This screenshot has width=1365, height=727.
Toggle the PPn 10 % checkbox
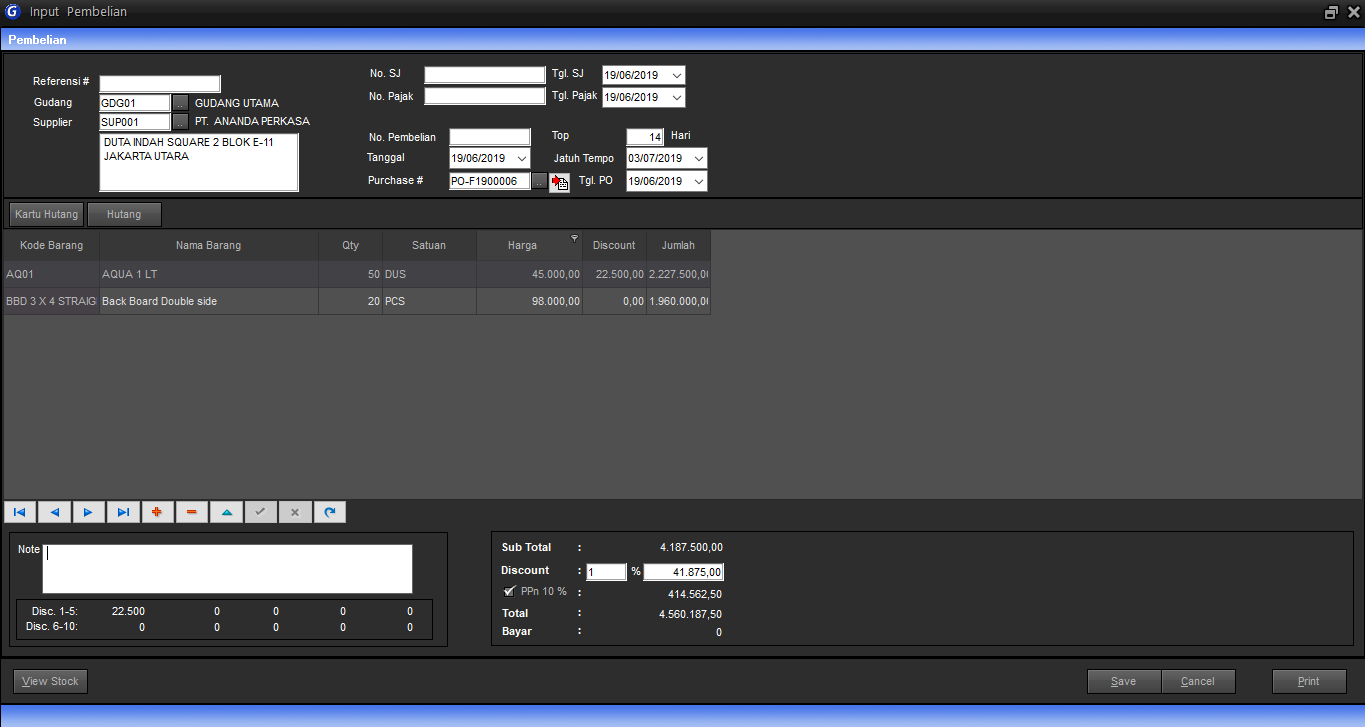(510, 591)
